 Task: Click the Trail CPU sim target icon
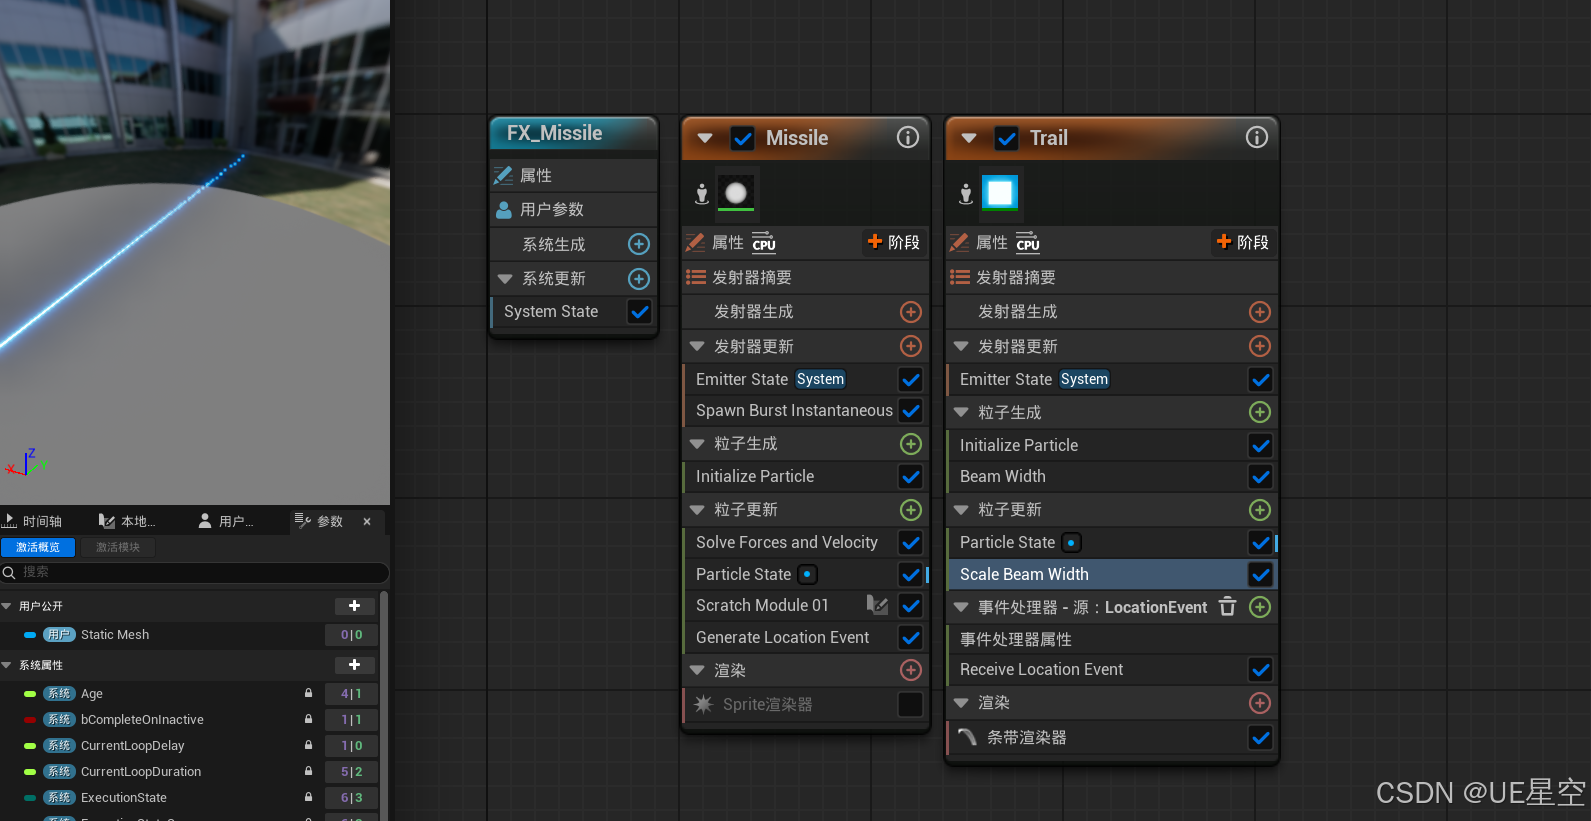click(1028, 243)
